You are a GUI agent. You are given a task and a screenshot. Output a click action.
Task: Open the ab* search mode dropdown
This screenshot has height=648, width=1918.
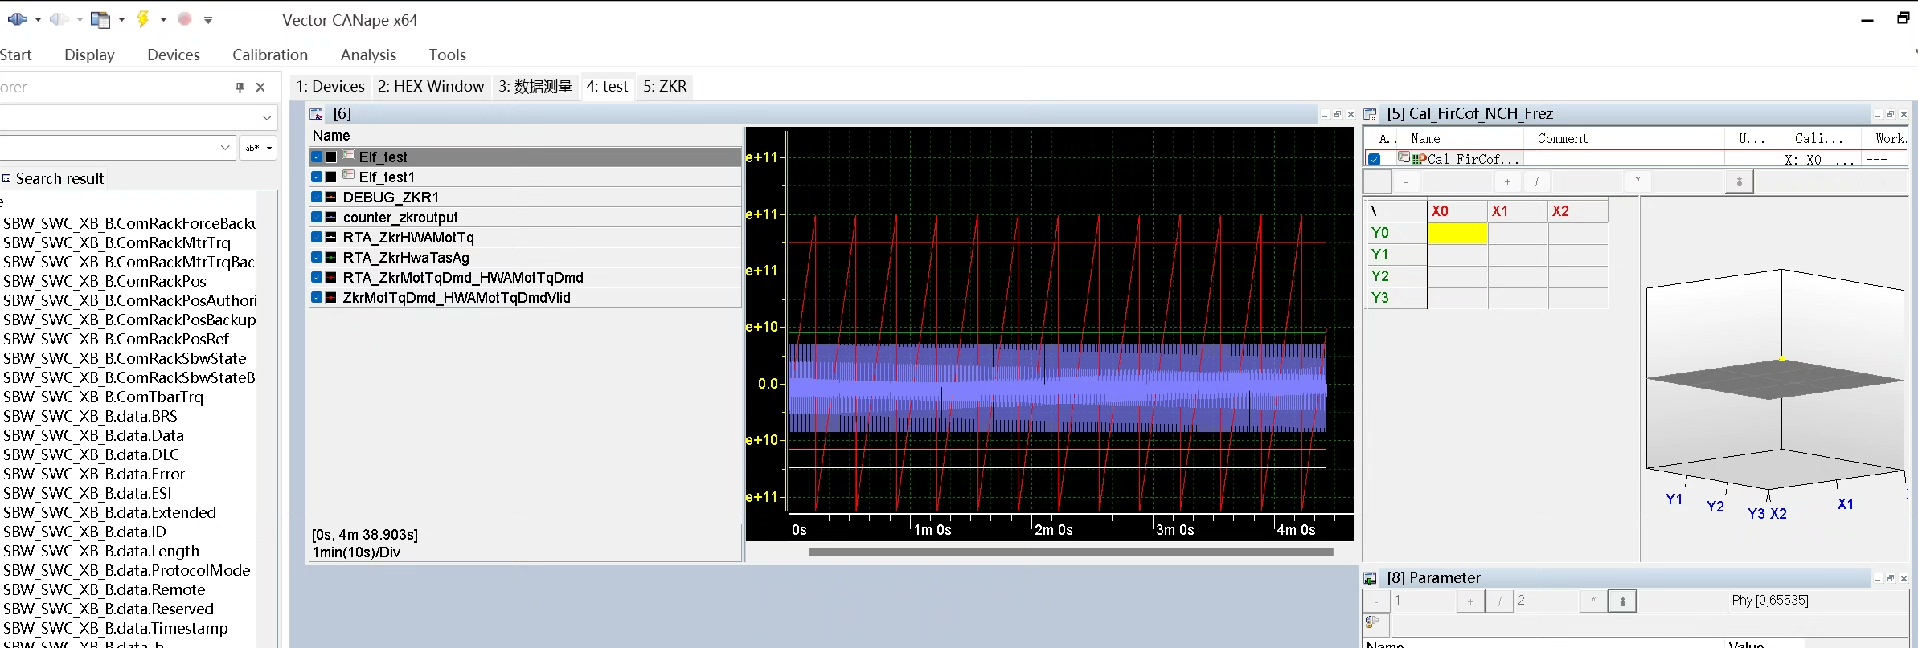[x=258, y=148]
